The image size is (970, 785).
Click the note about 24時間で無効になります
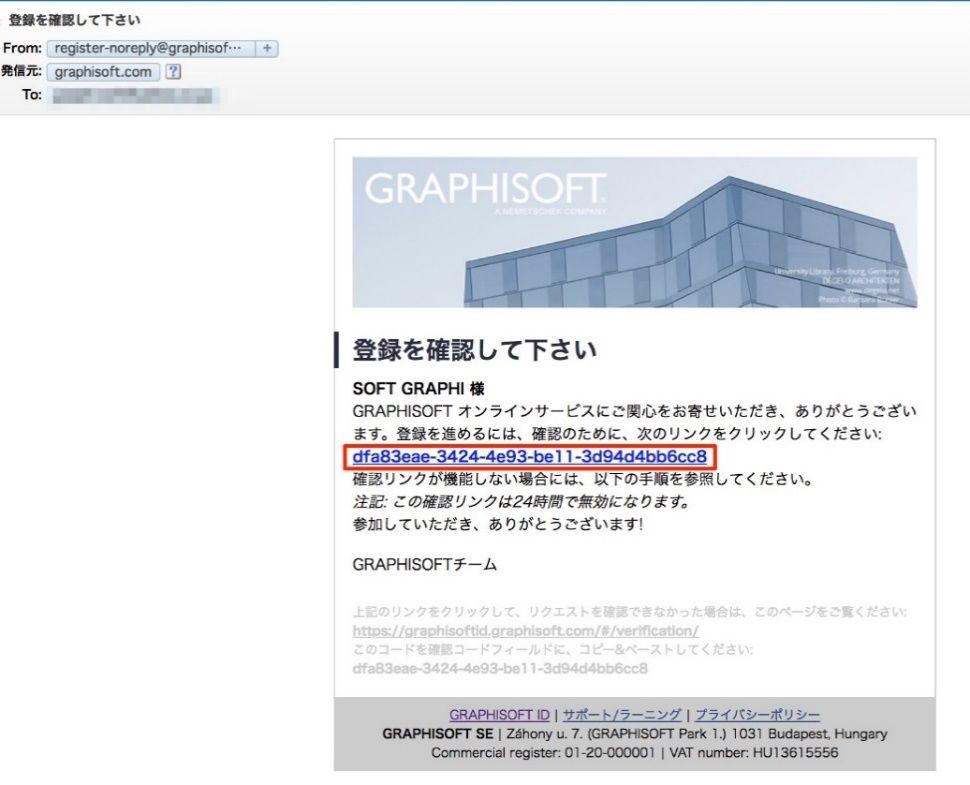[x=521, y=501]
